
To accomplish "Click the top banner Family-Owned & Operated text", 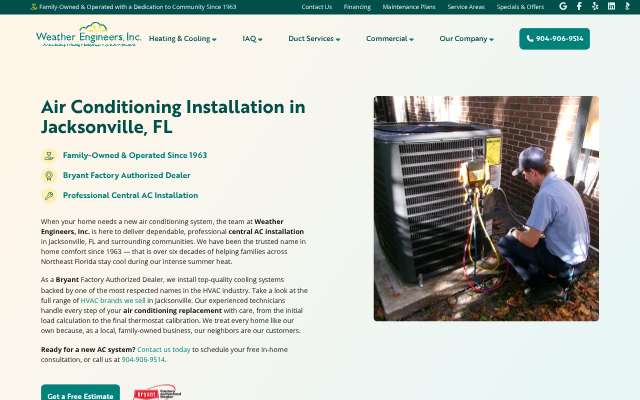I will (138, 7).
